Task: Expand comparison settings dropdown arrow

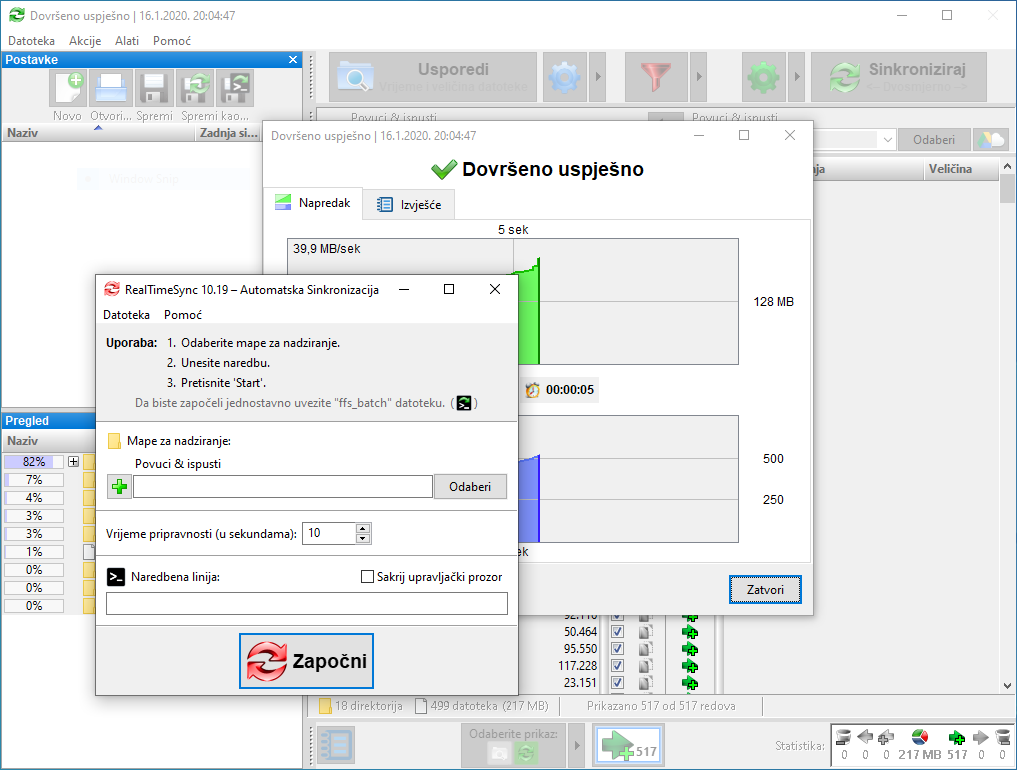Action: point(597,77)
